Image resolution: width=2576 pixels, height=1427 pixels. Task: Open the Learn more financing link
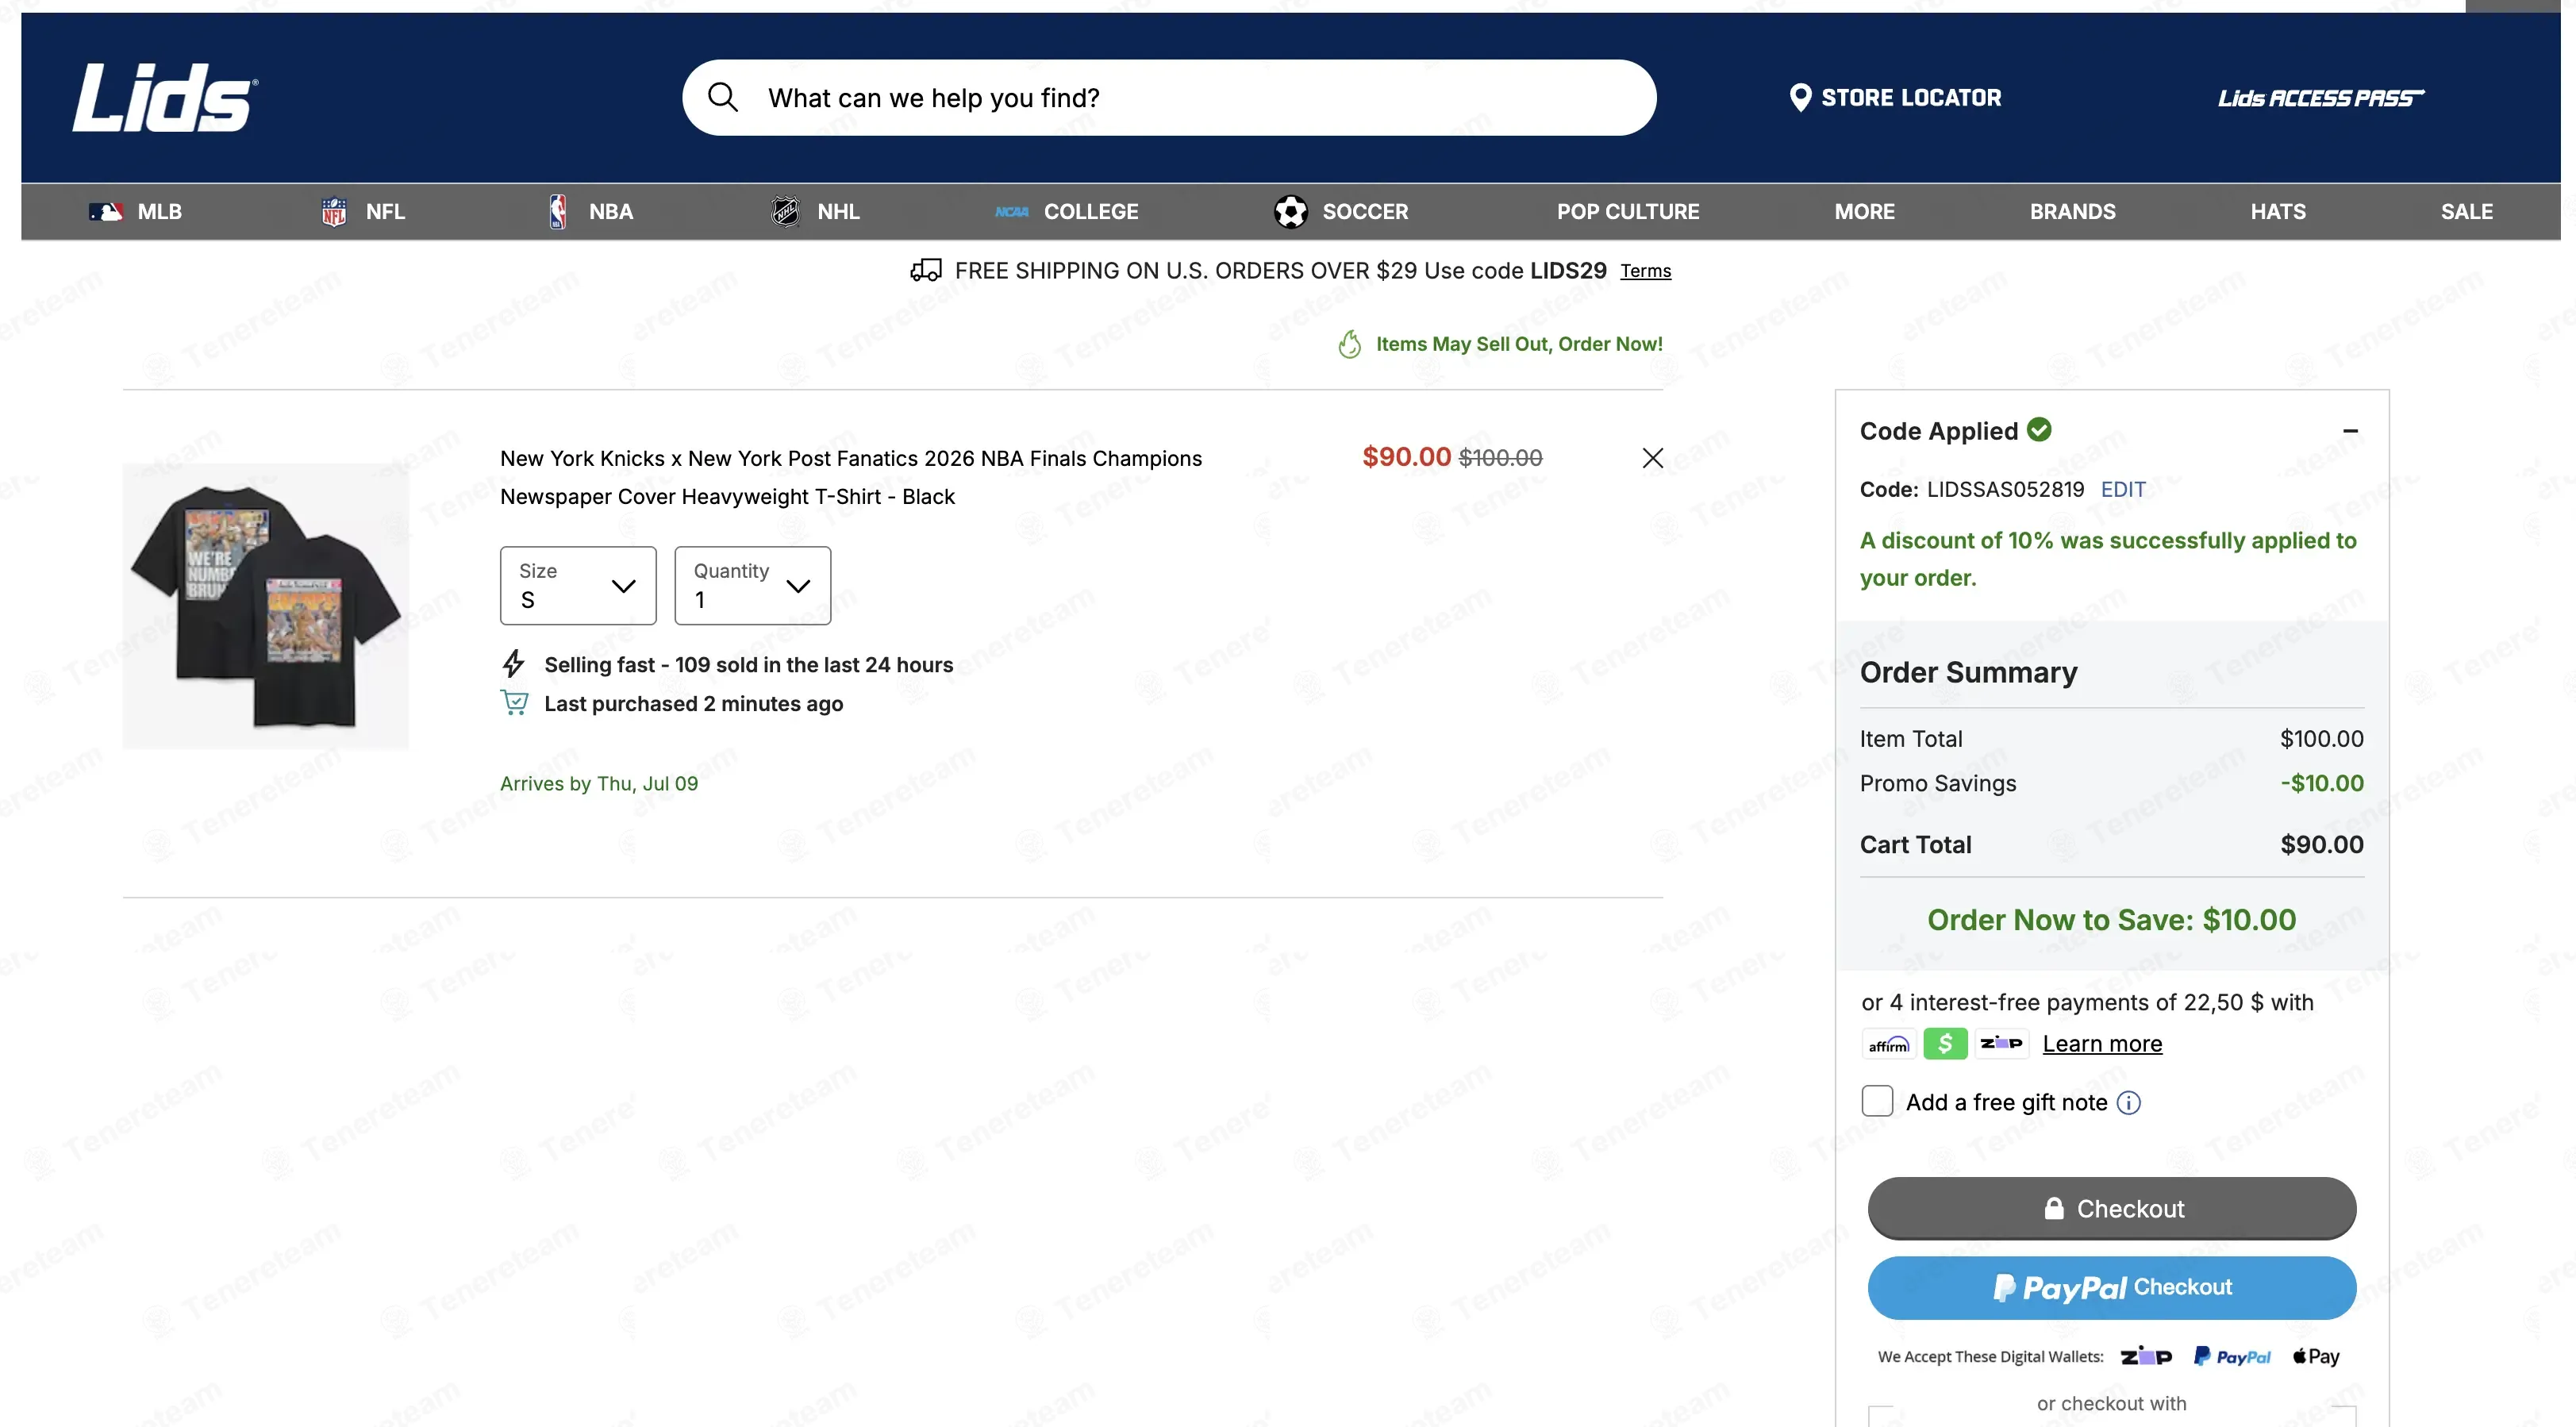tap(2102, 1044)
